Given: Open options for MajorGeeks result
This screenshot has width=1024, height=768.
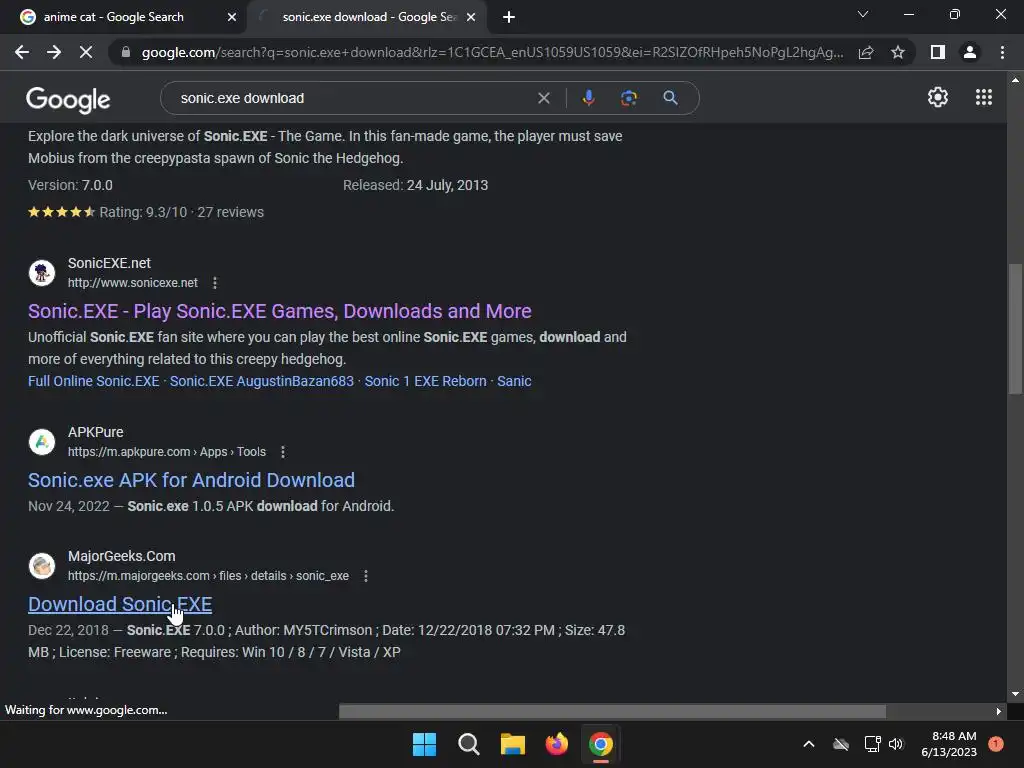Looking at the screenshot, I should pyautogui.click(x=366, y=576).
